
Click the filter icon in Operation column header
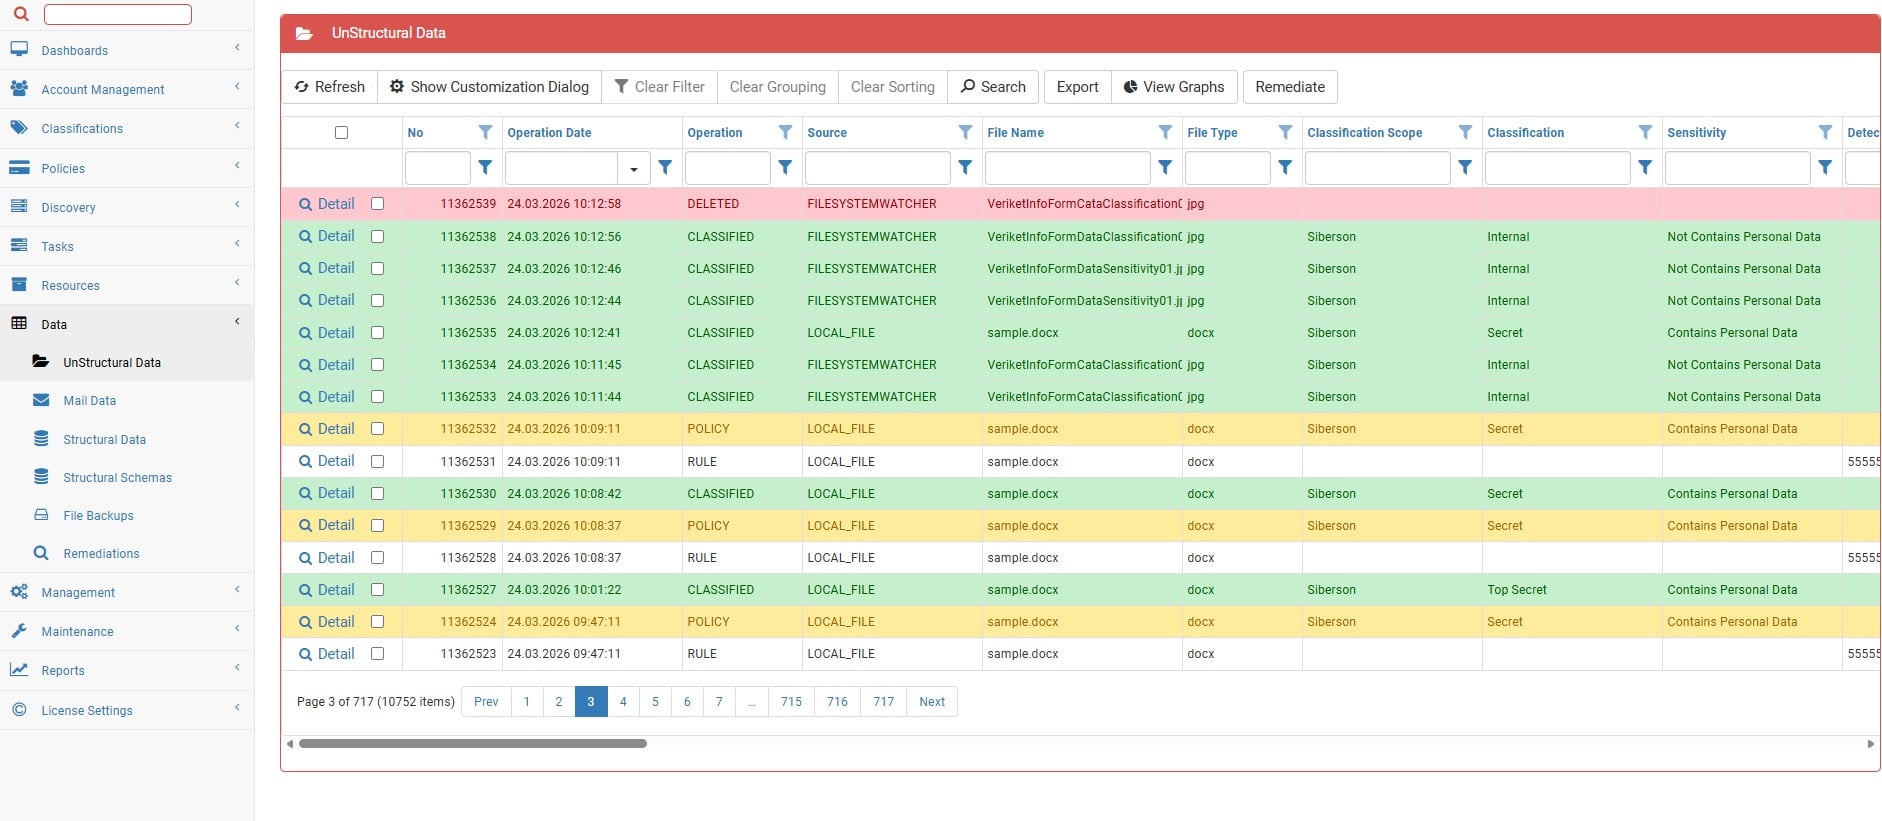[785, 132]
